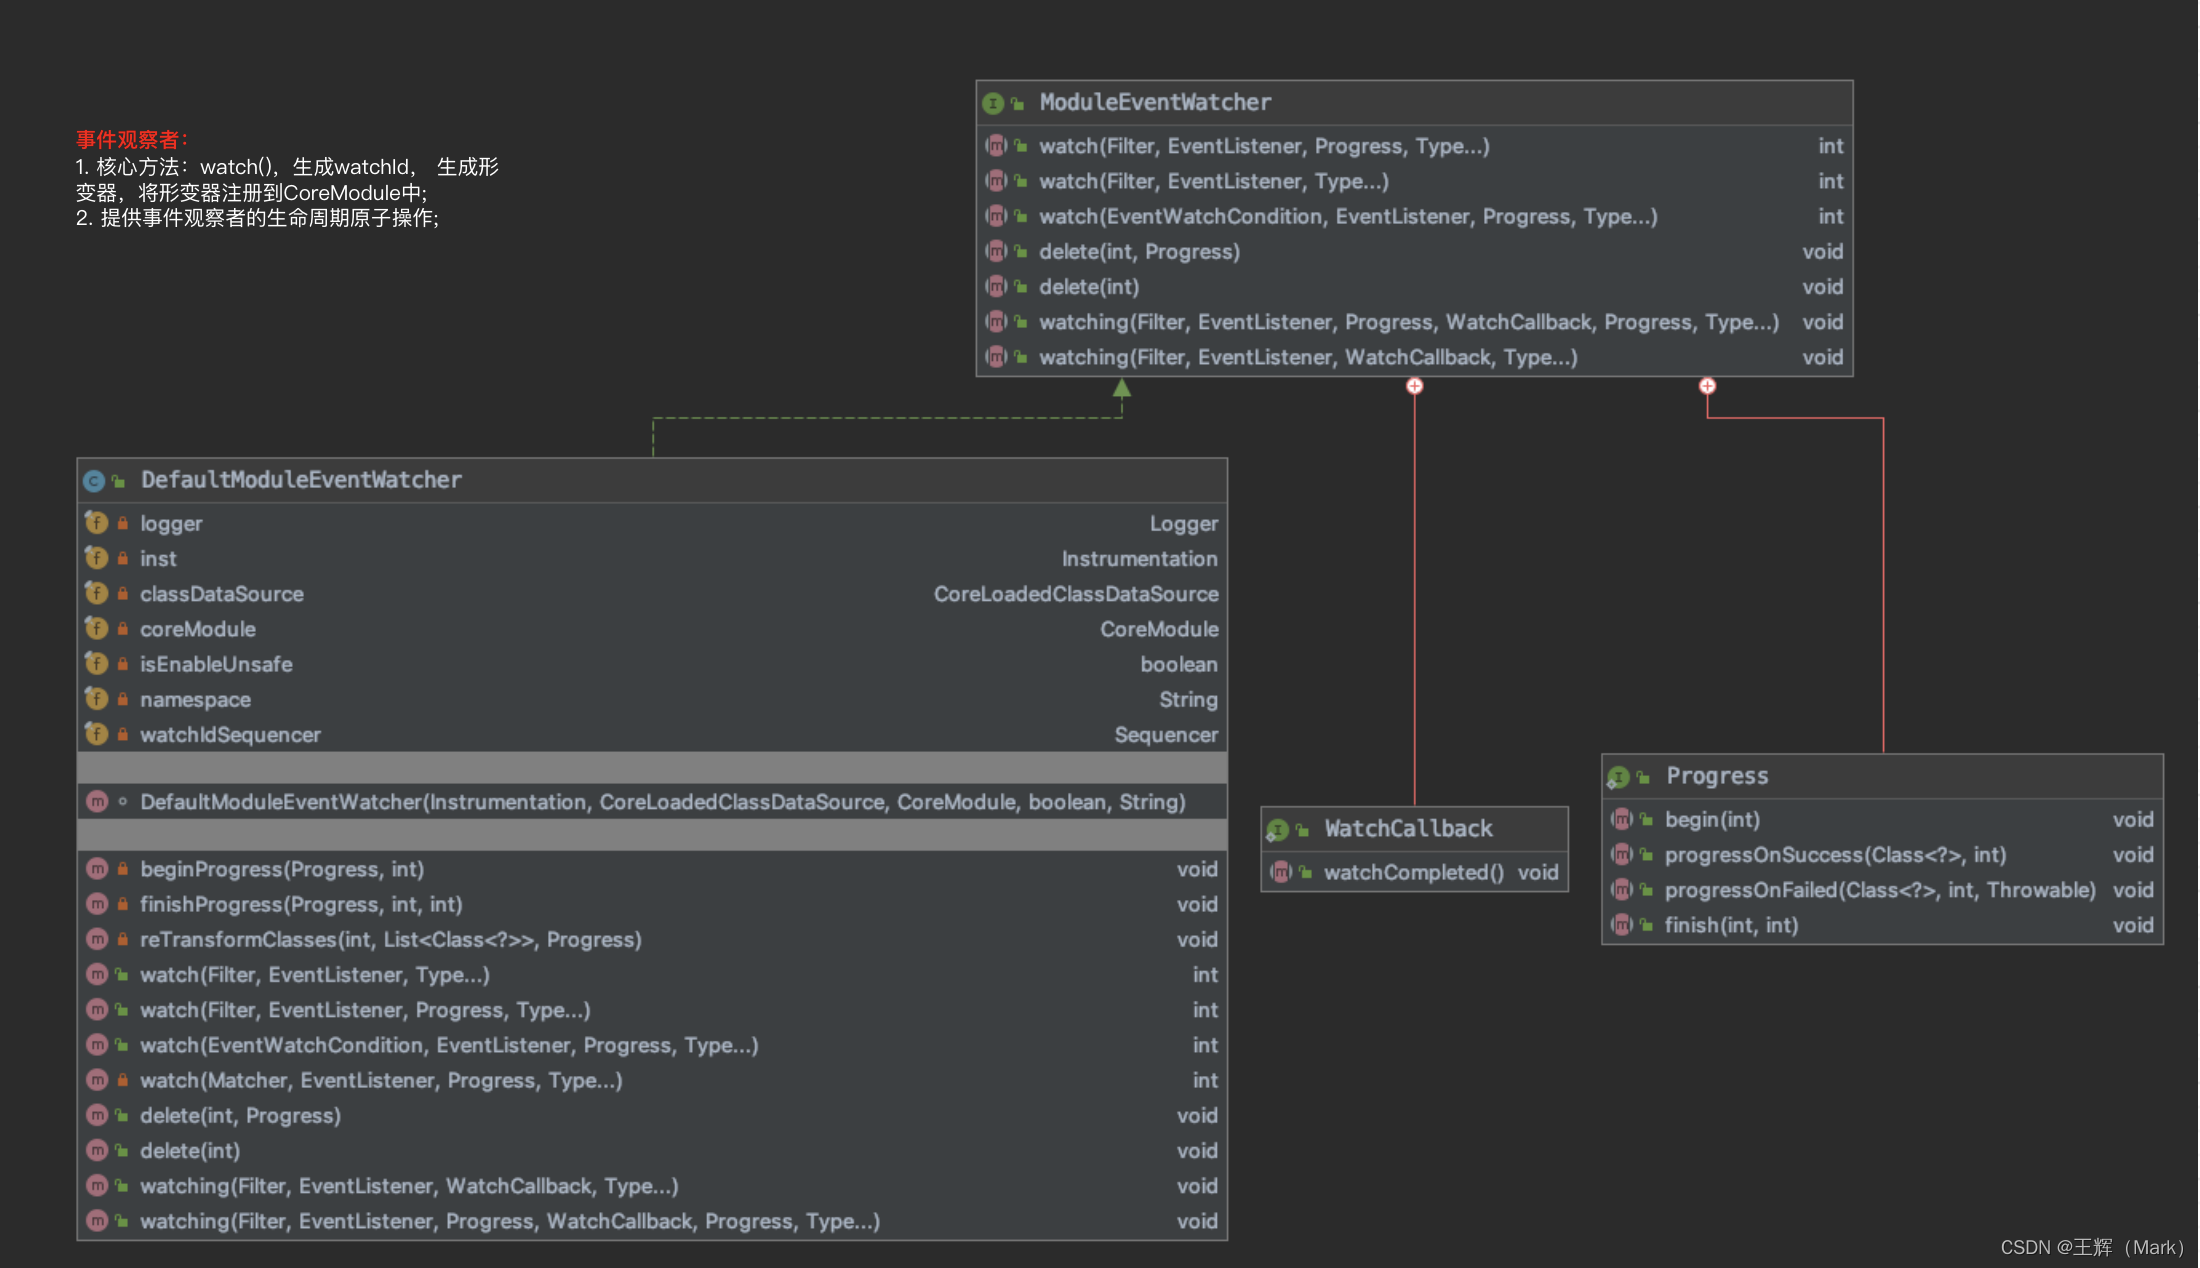2200x1268 pixels.
Task: Select the inst field name
Action: [x=158, y=559]
